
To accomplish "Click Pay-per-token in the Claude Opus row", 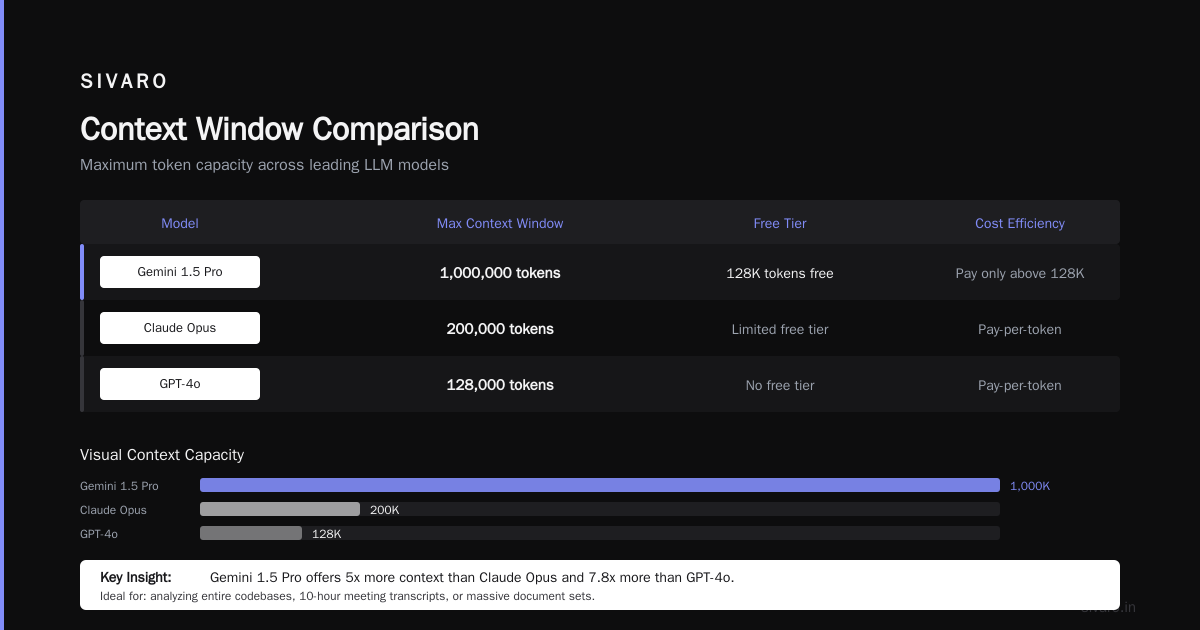I will [x=1020, y=329].
